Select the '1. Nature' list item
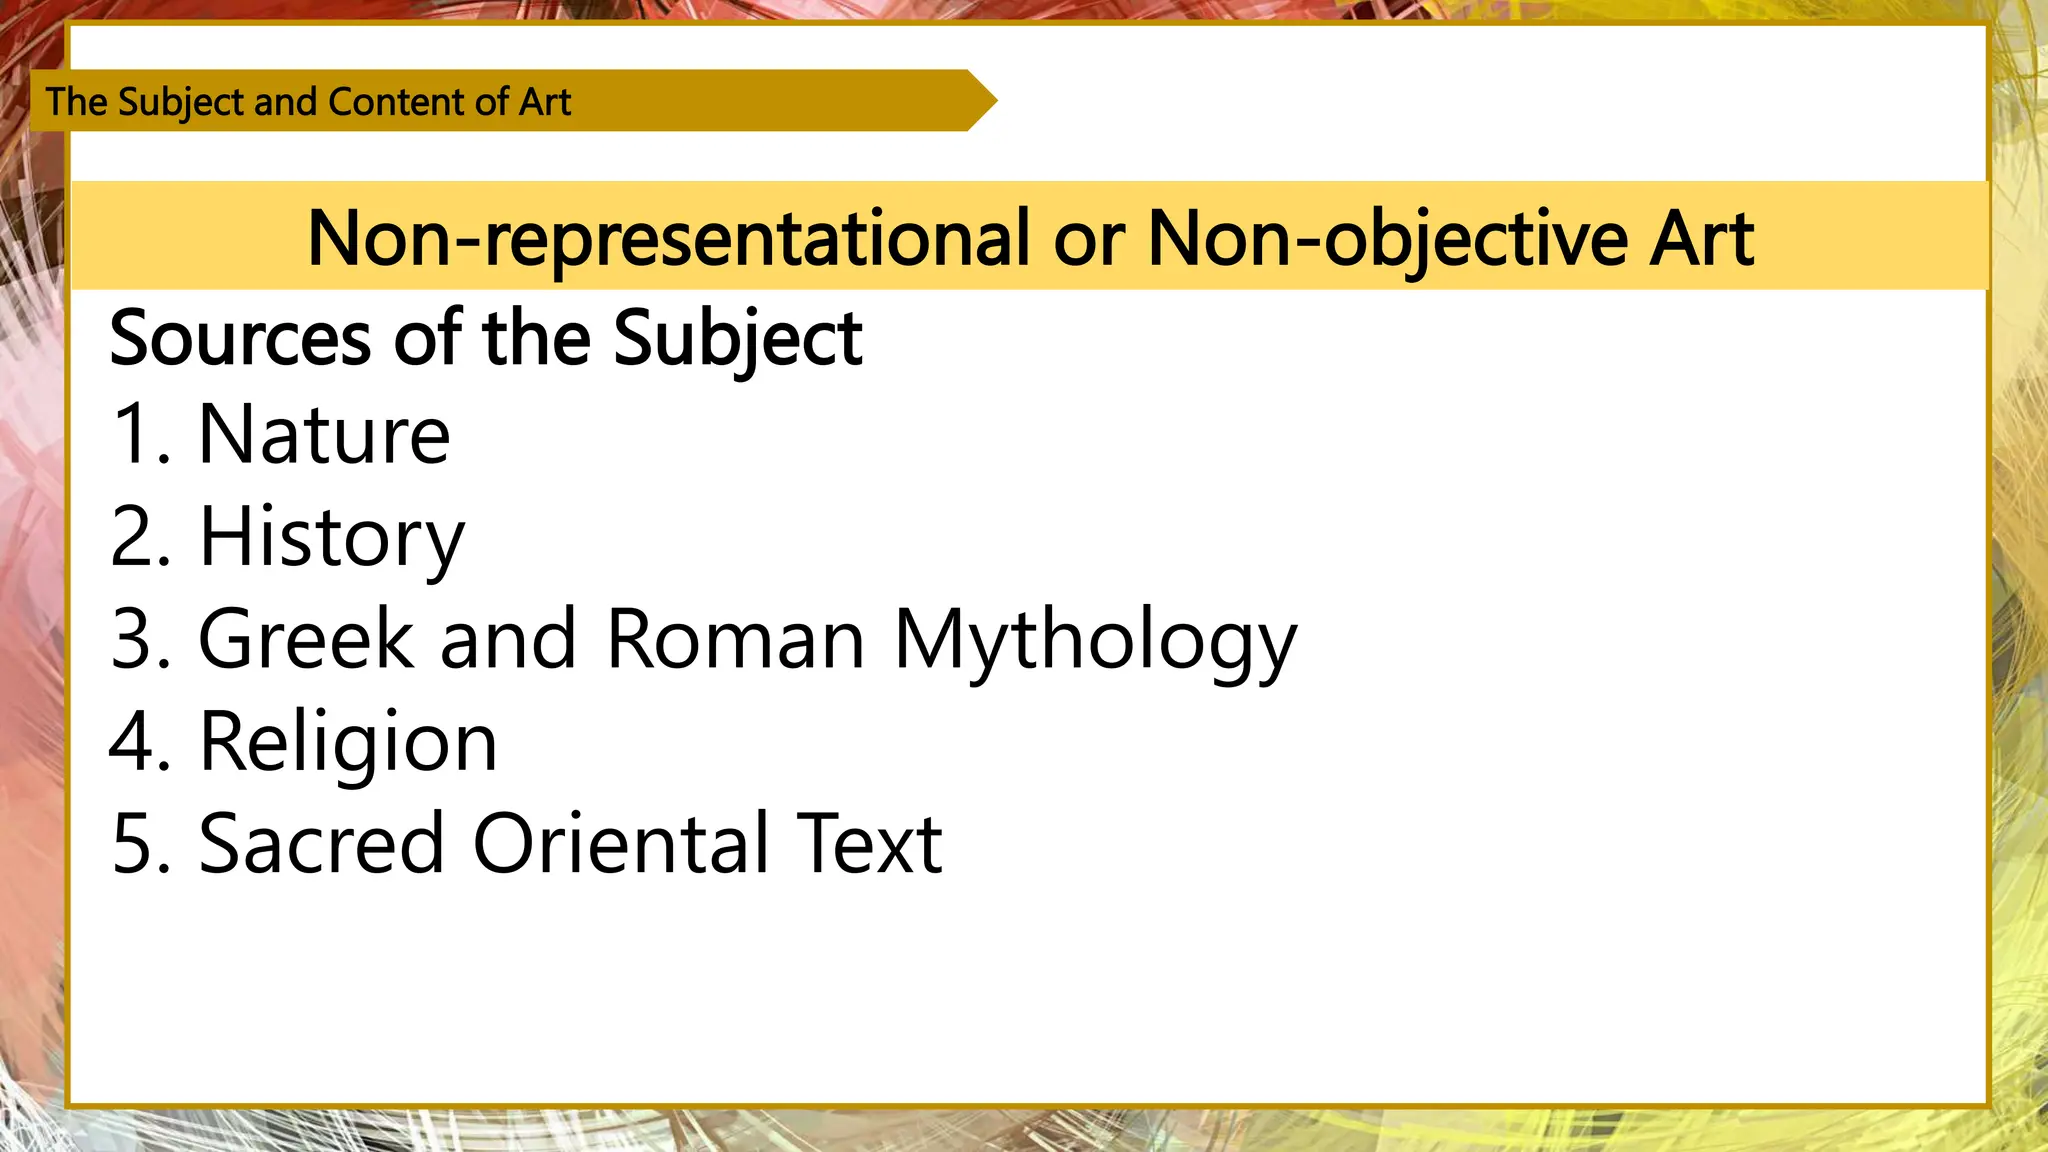 (281, 434)
